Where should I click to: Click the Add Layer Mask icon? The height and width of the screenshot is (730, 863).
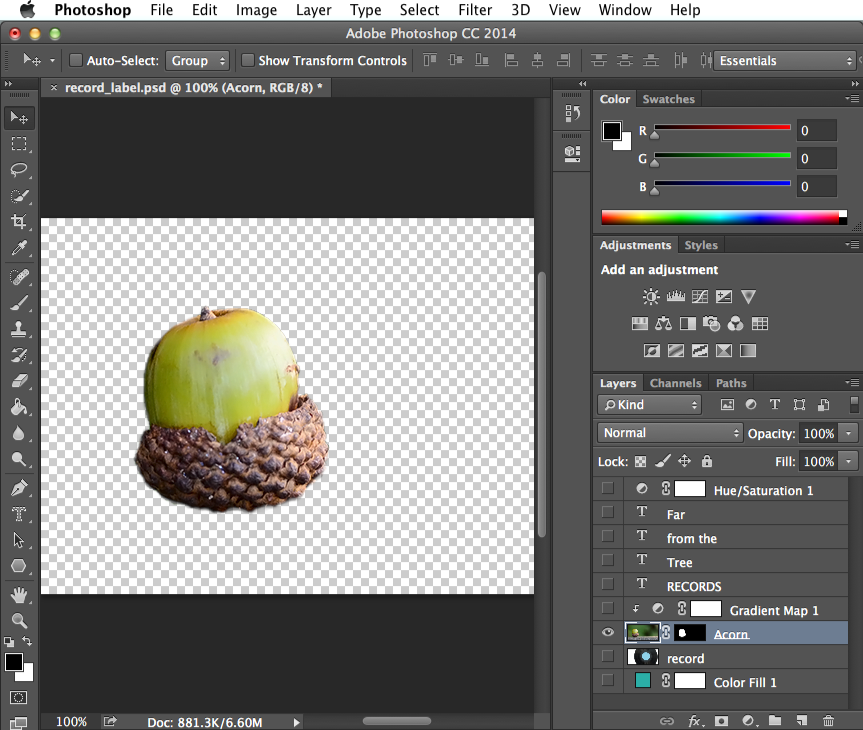[721, 720]
